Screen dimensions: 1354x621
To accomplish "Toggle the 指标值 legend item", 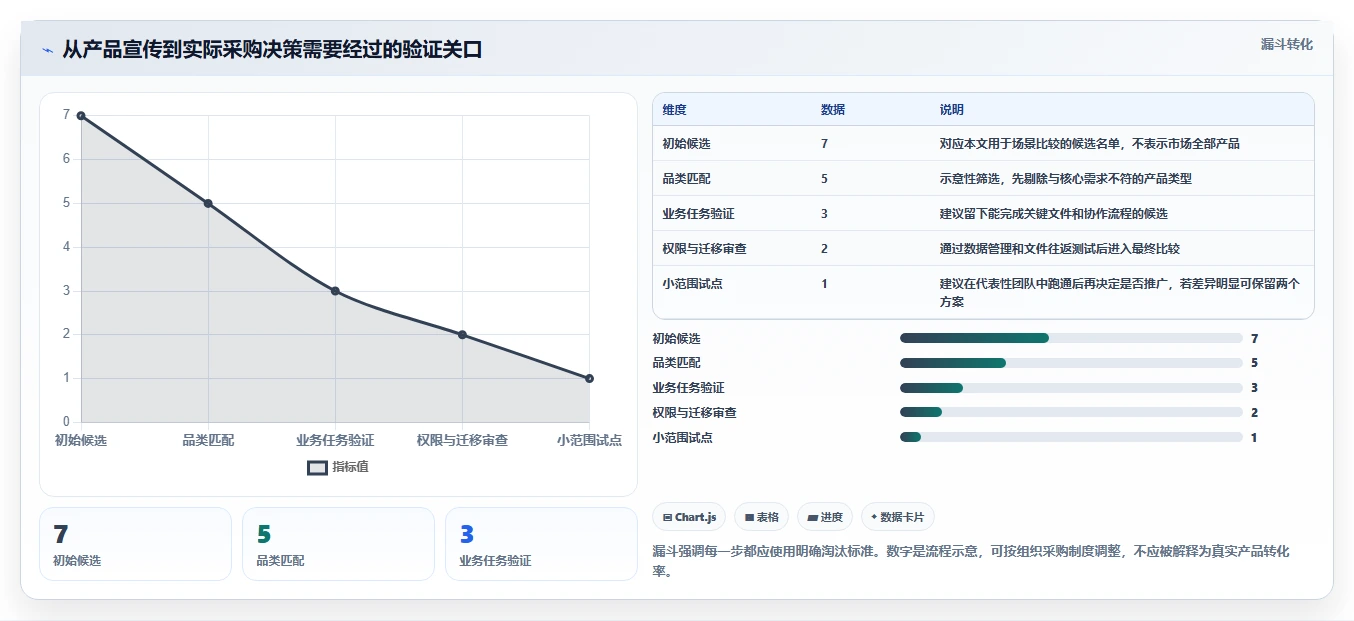I will [338, 467].
